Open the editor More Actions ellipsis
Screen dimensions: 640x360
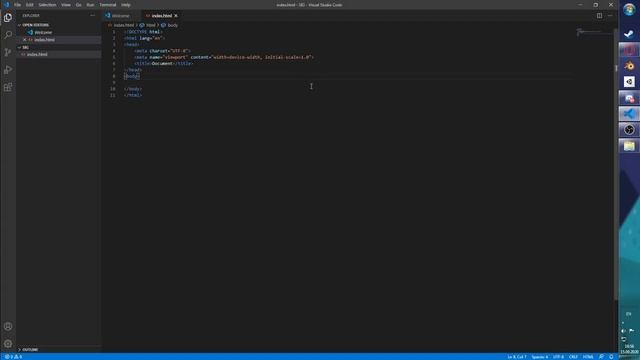click(610, 16)
